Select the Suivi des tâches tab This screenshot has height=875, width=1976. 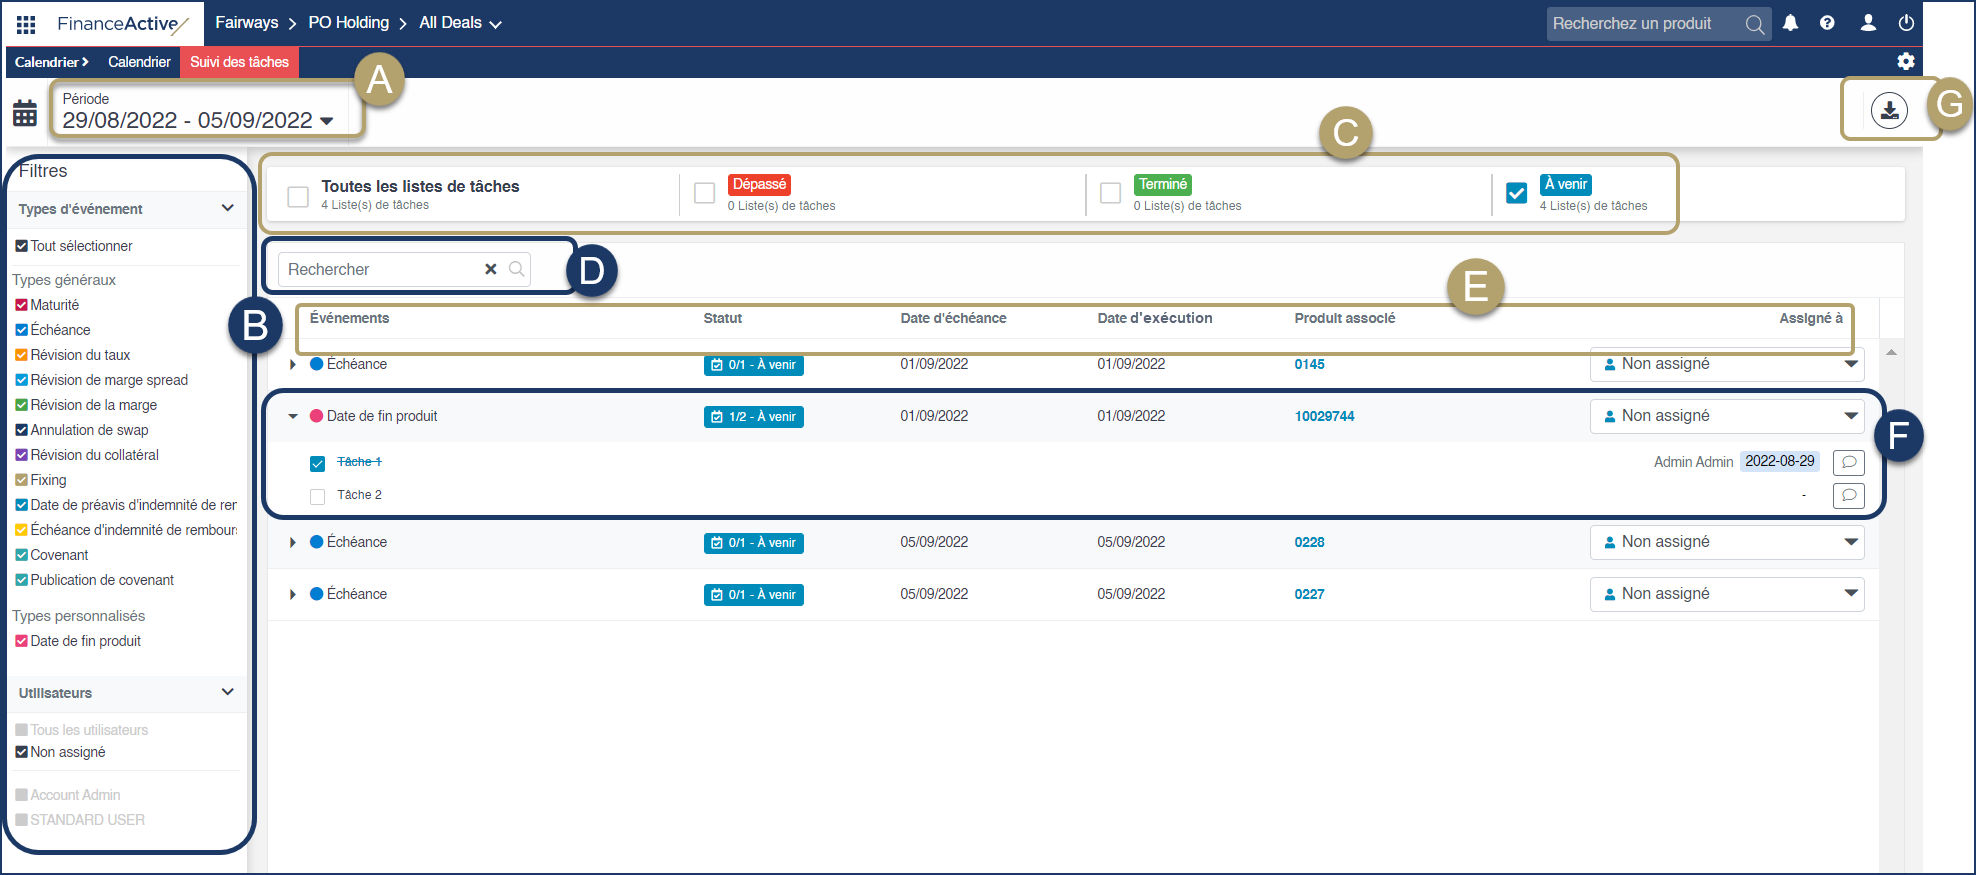[x=239, y=62]
